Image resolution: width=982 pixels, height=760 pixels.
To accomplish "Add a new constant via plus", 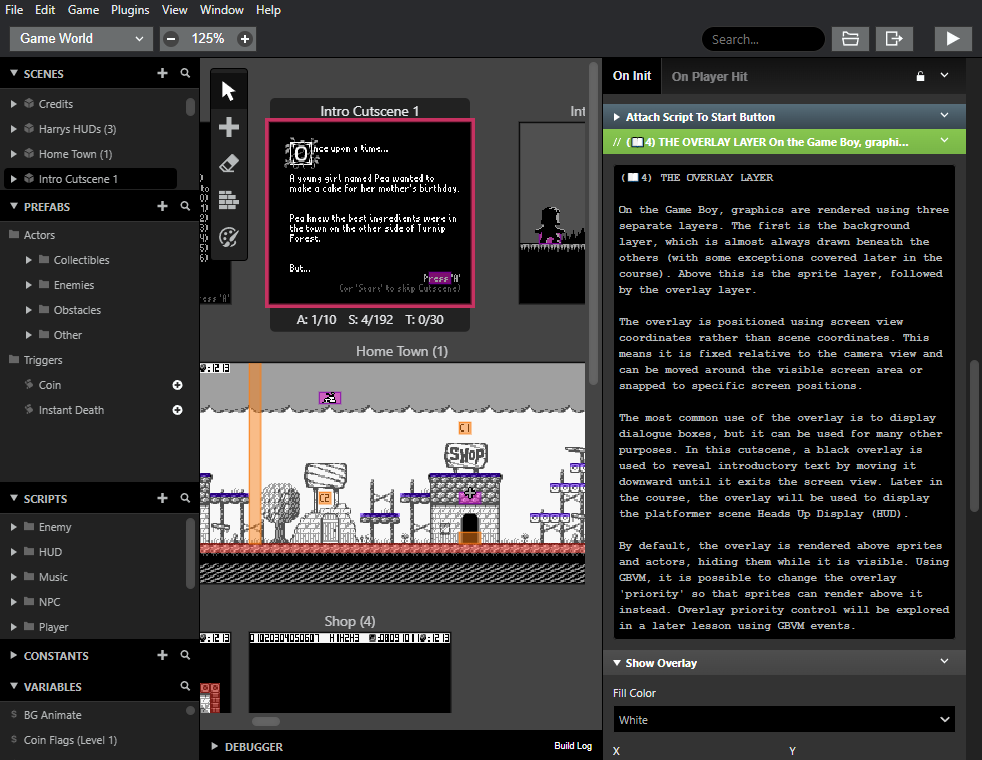I will click(x=163, y=655).
